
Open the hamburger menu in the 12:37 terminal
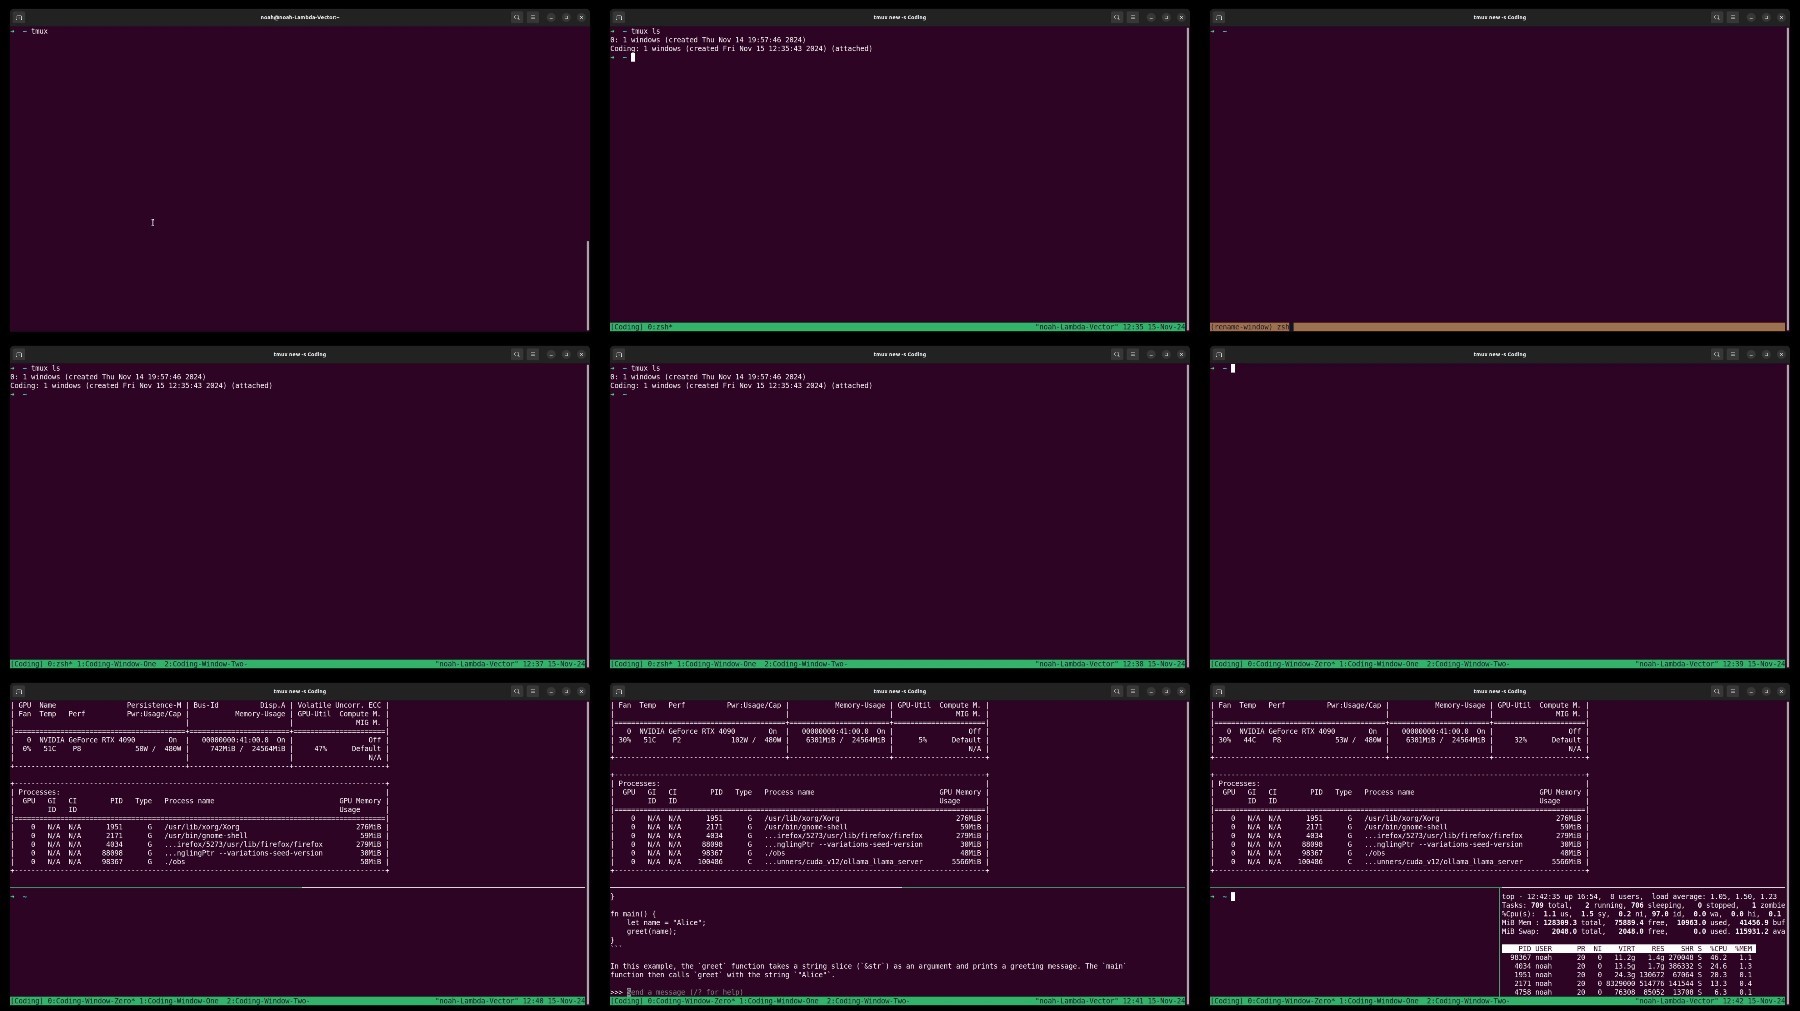tap(533, 354)
